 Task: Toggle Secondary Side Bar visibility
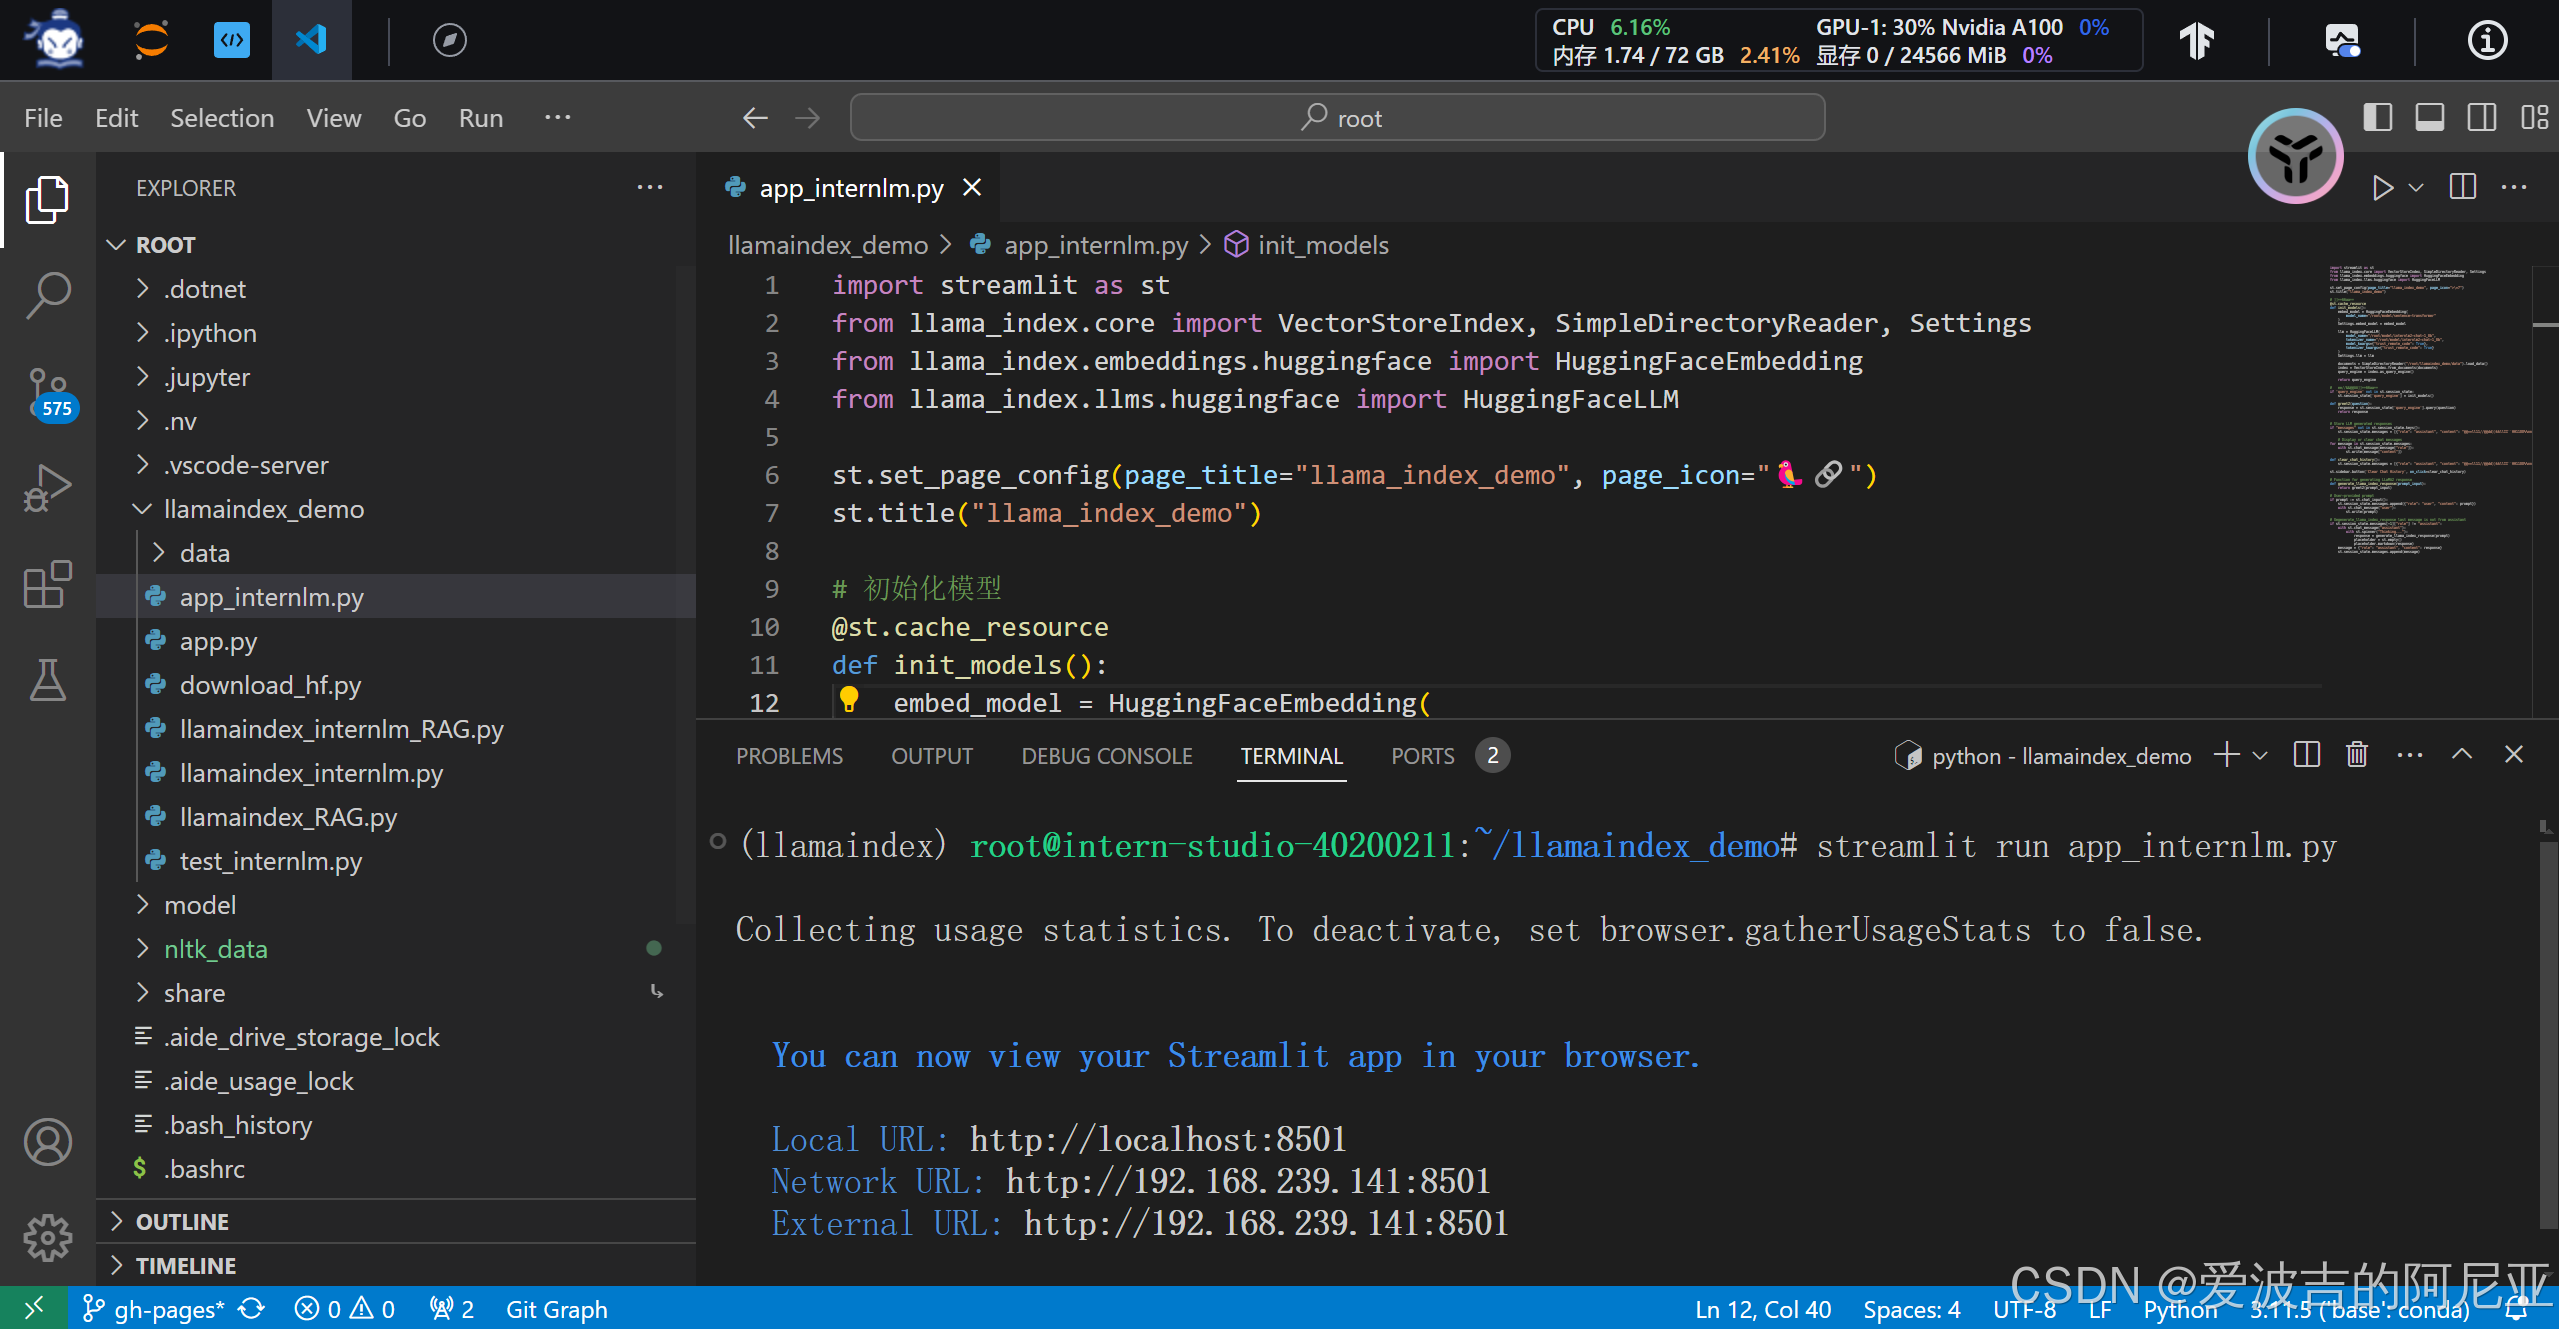click(x=2482, y=118)
